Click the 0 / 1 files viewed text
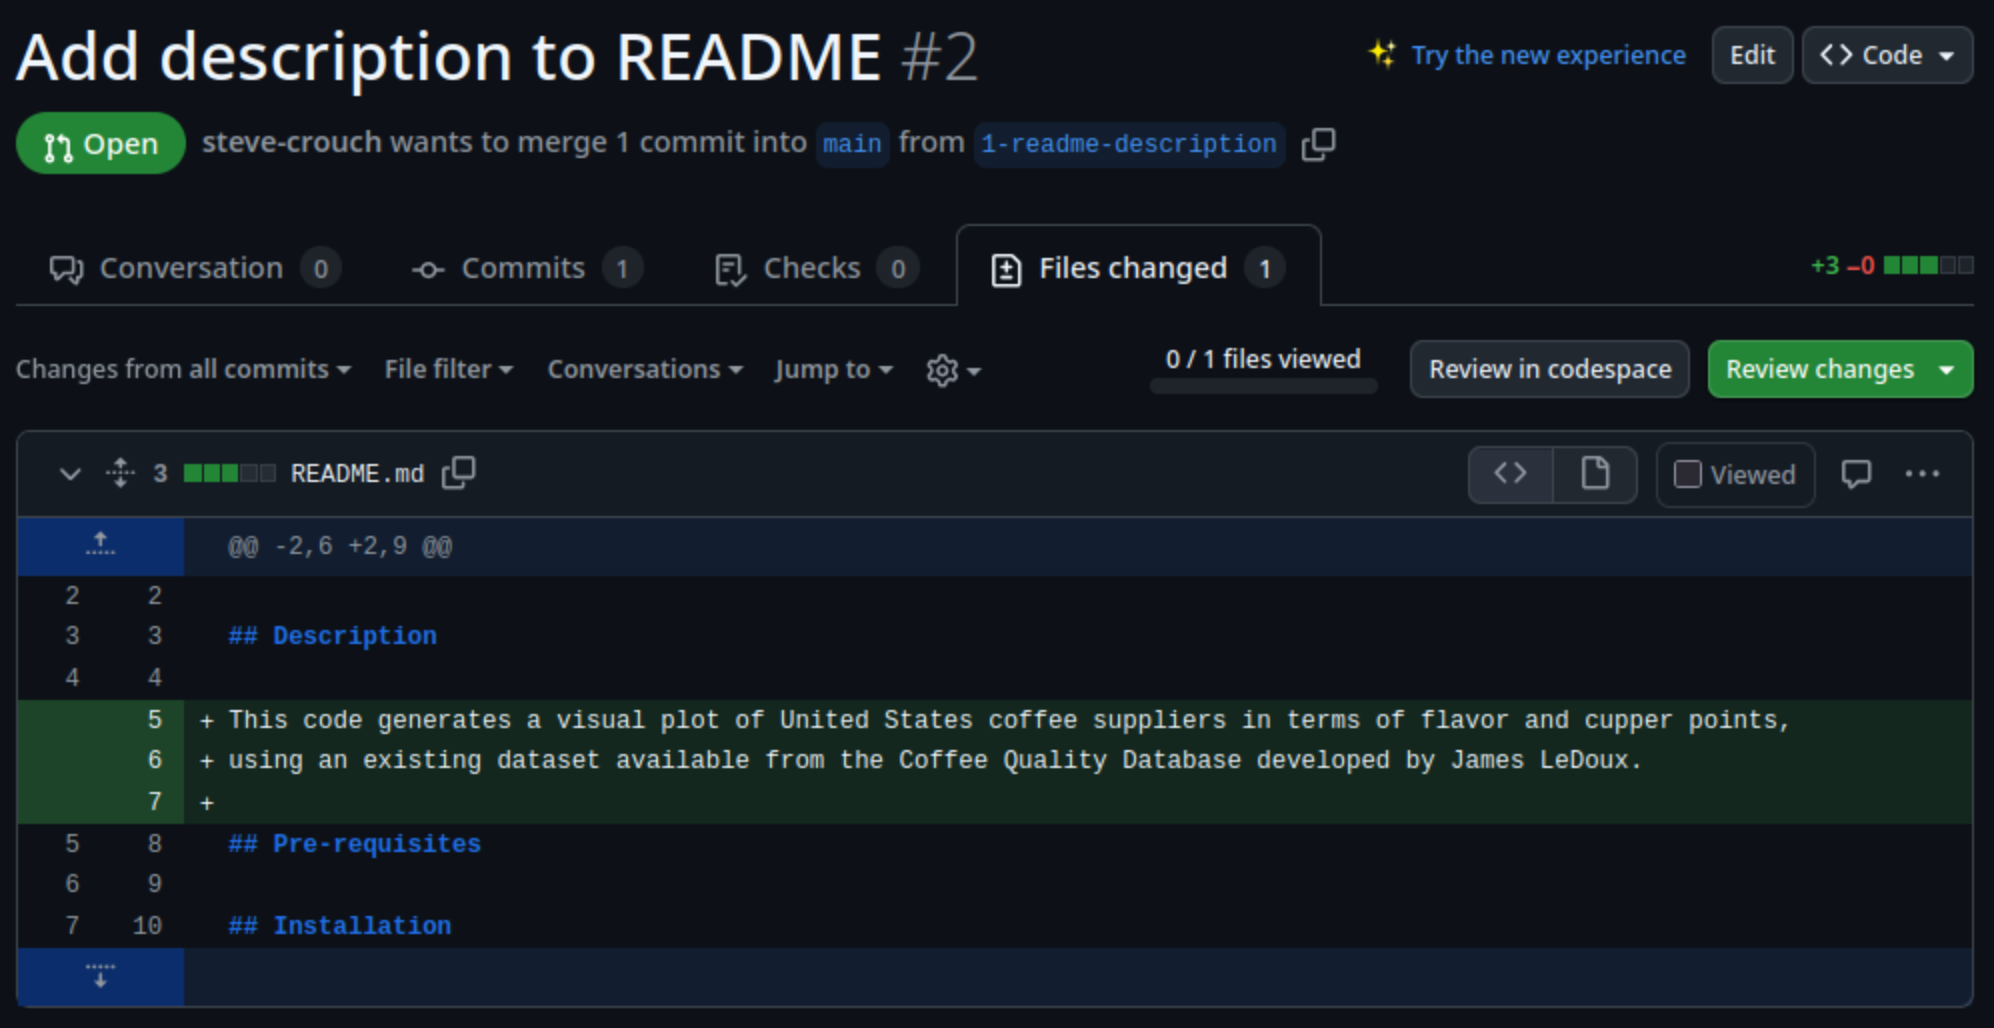Viewport: 1994px width, 1028px height. [x=1263, y=359]
